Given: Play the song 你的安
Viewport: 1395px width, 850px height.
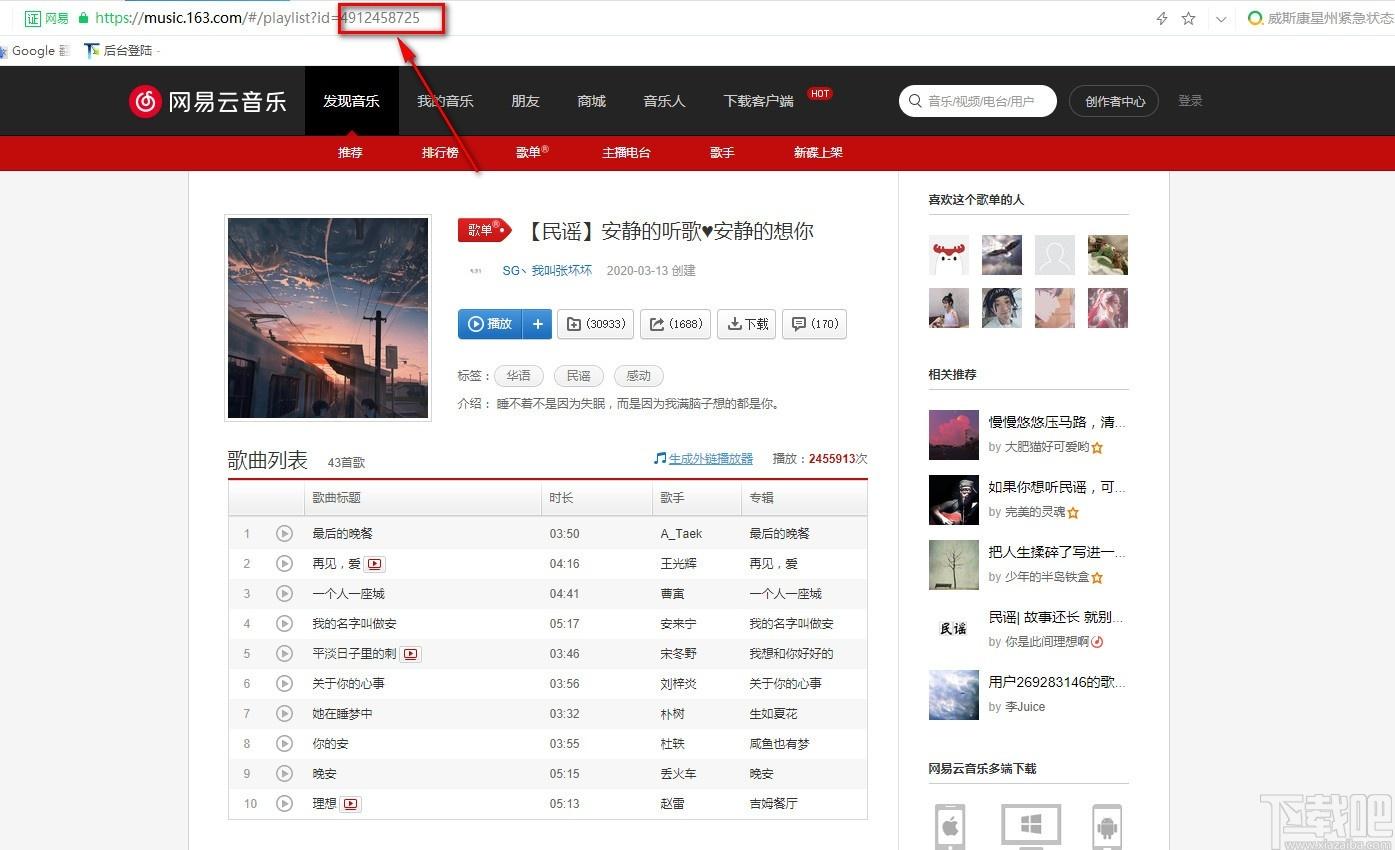Looking at the screenshot, I should tap(284, 744).
